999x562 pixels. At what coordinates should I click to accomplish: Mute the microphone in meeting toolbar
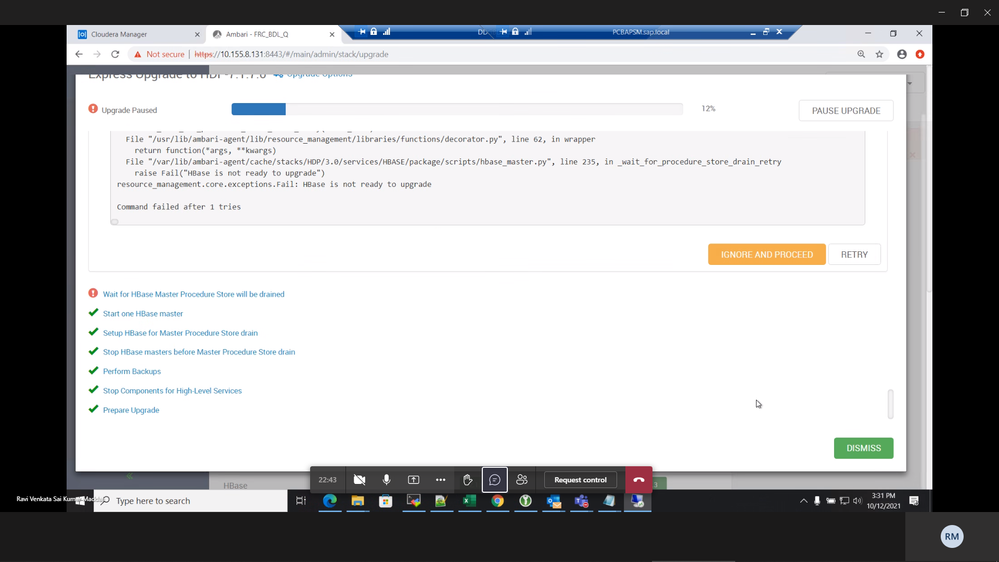386,480
